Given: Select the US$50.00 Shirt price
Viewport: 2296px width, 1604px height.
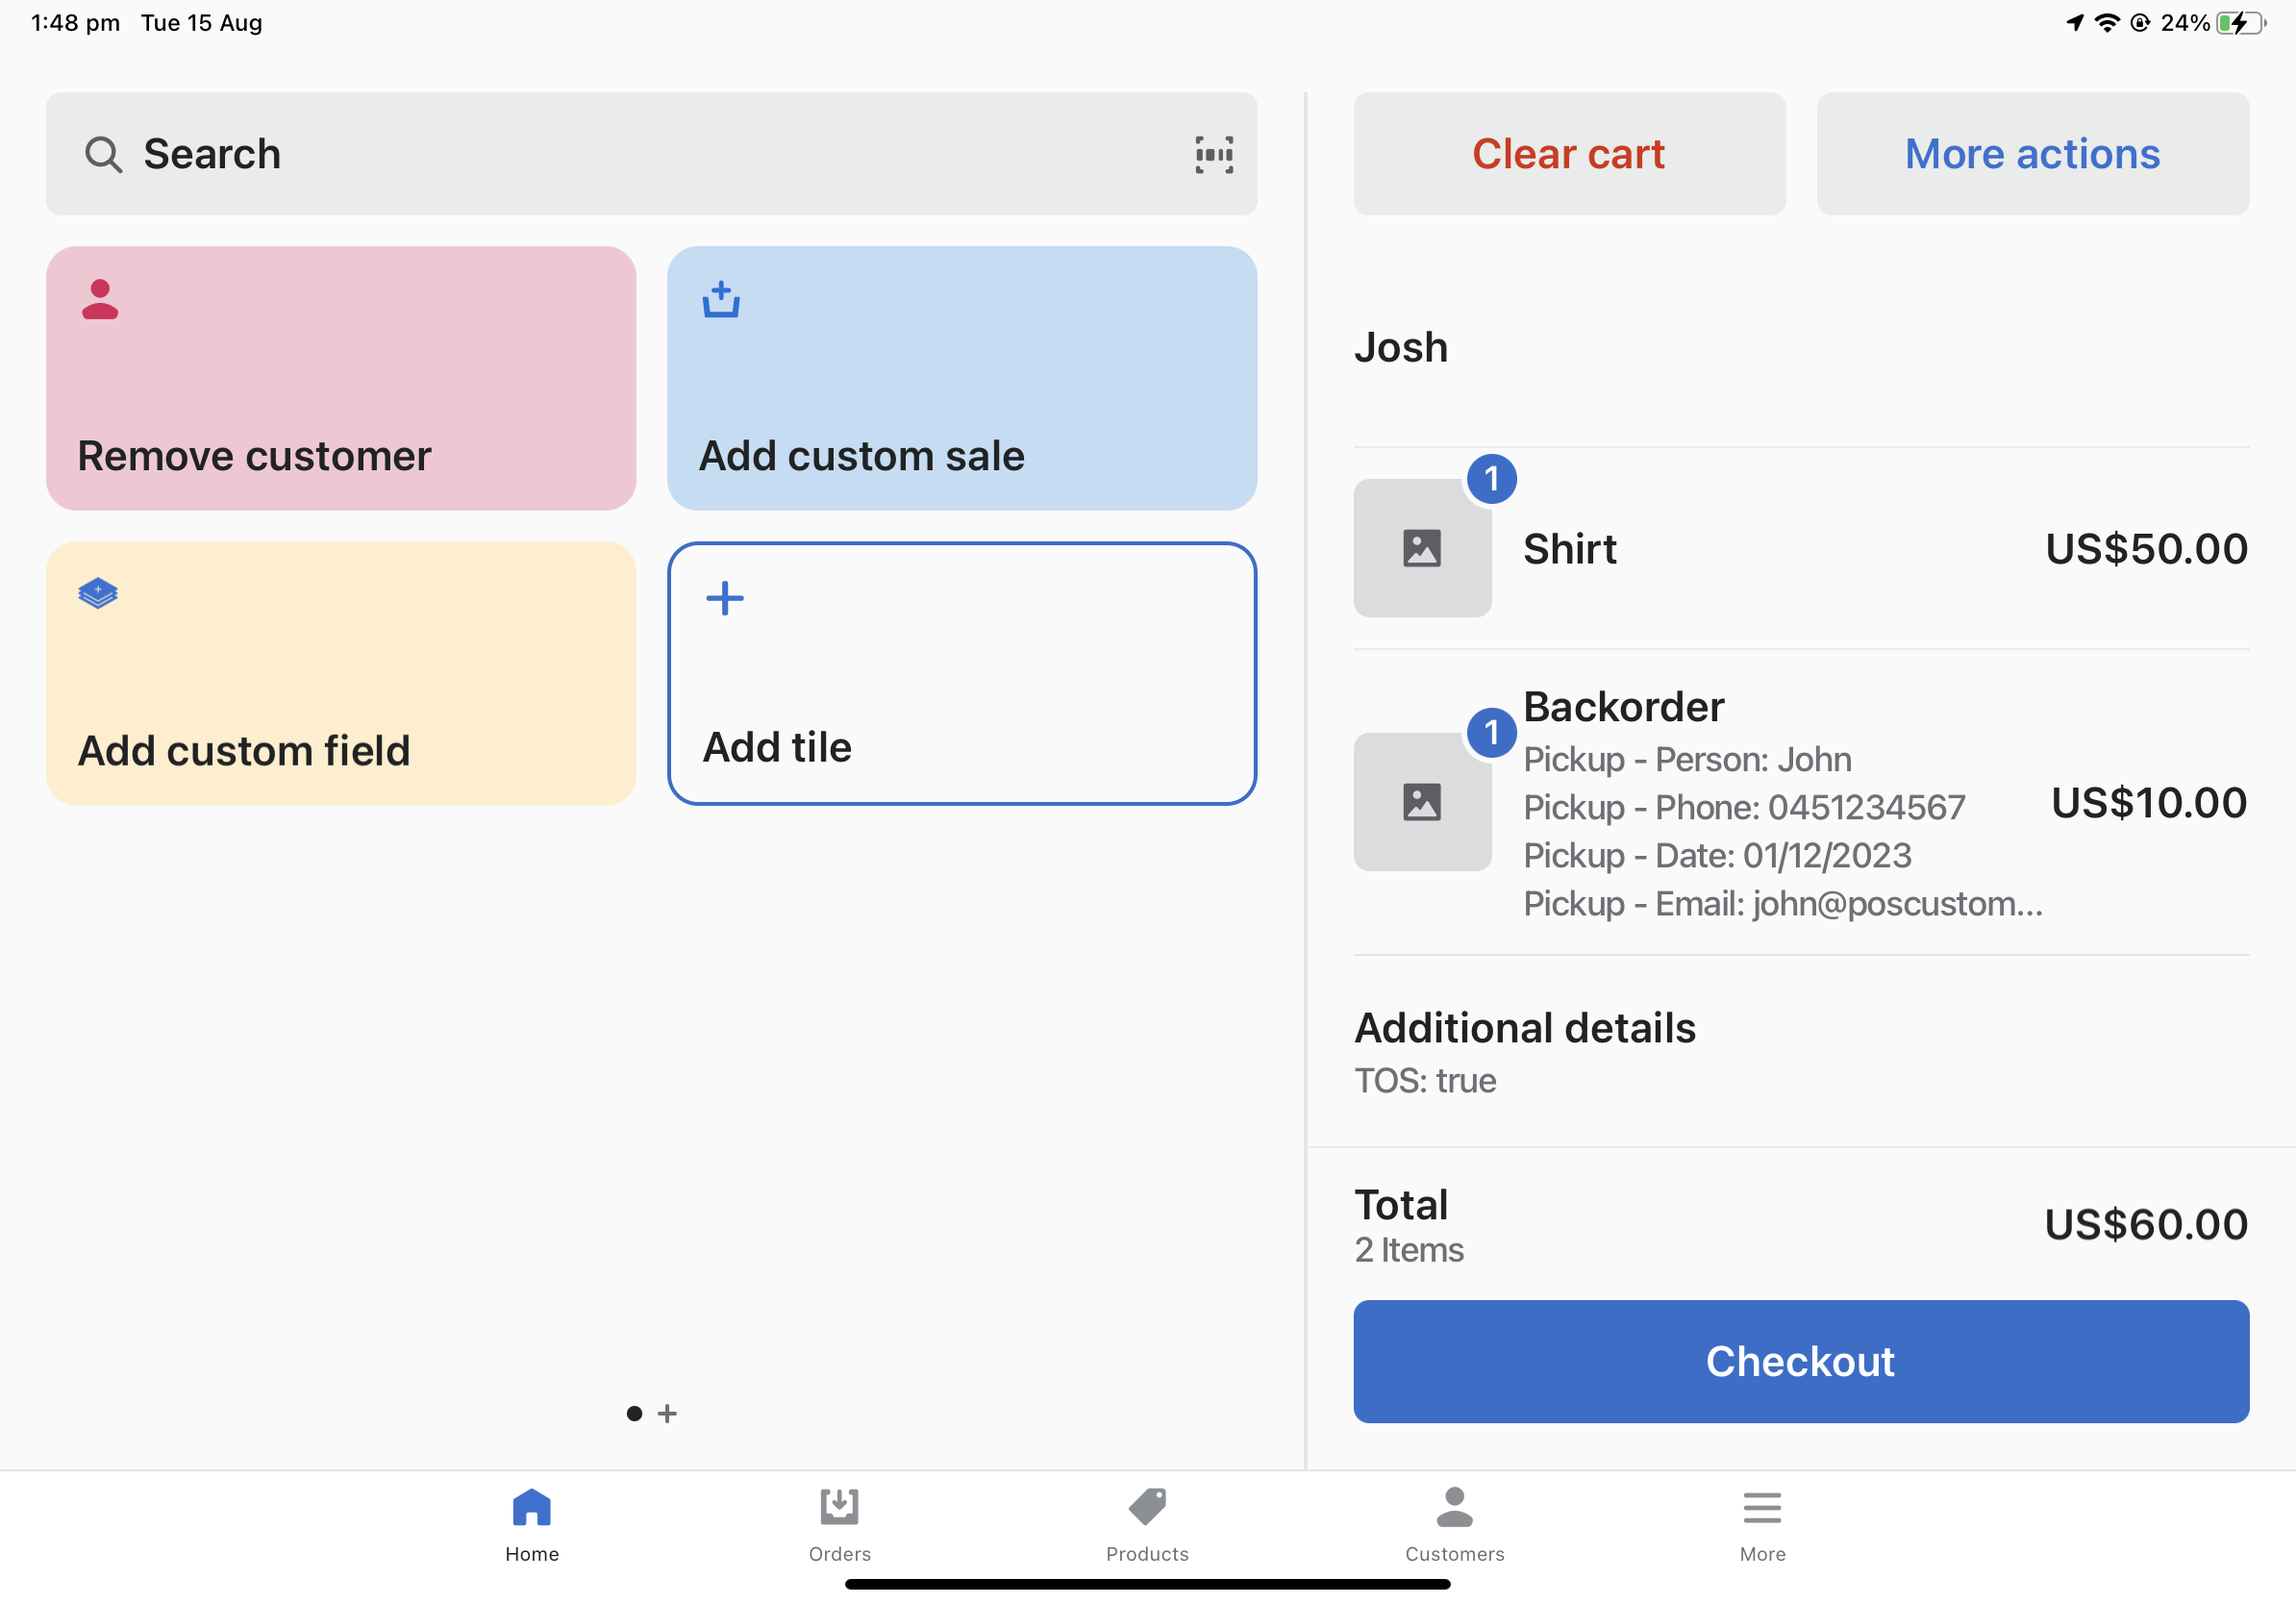Looking at the screenshot, I should click(2146, 549).
